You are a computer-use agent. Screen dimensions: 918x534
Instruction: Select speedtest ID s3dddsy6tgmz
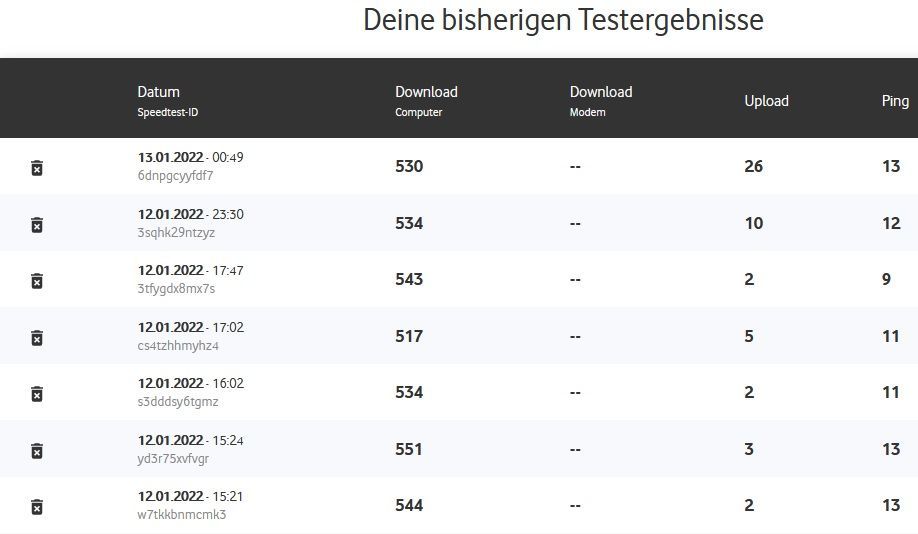pyautogui.click(x=178, y=402)
